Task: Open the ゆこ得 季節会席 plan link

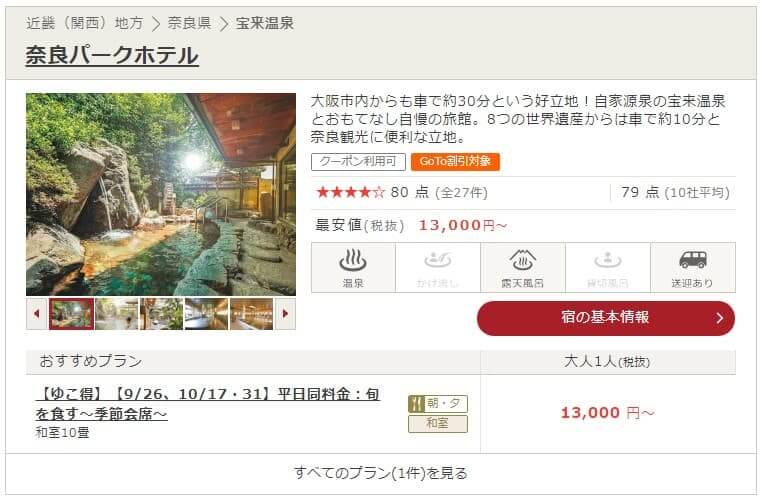Action: coord(207,404)
